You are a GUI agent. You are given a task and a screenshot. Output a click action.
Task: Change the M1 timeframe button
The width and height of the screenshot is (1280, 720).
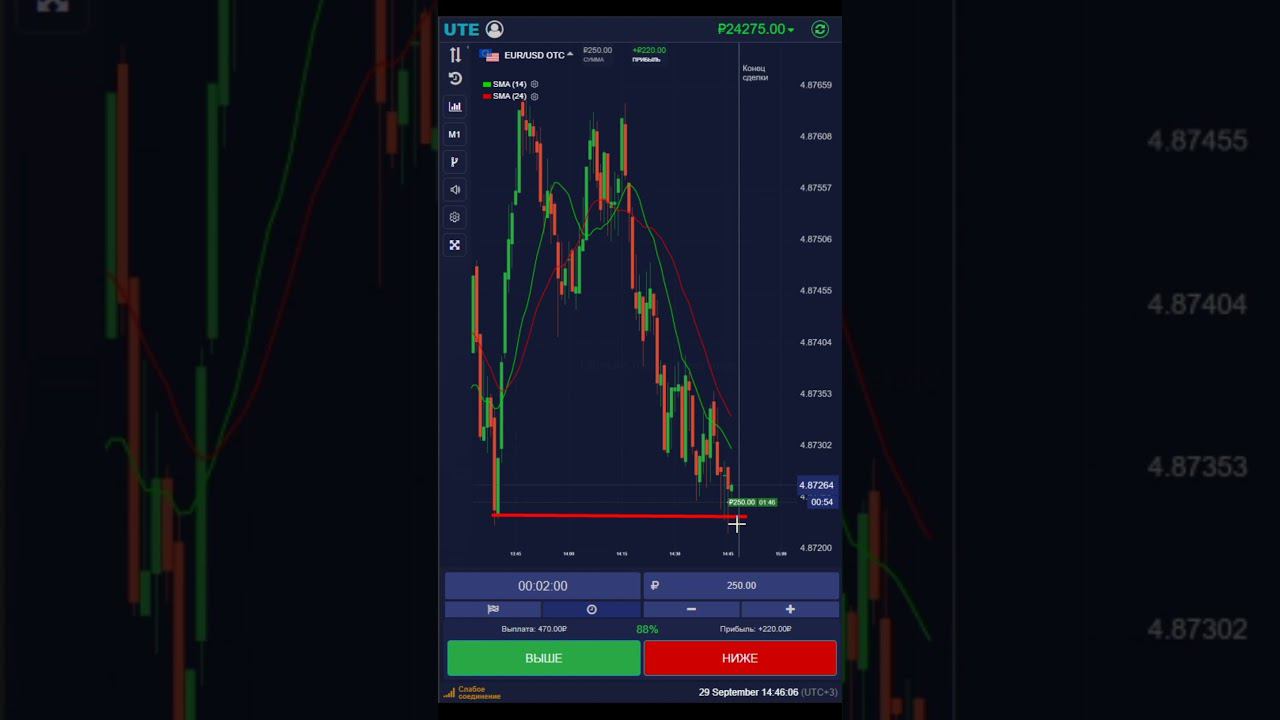455,134
